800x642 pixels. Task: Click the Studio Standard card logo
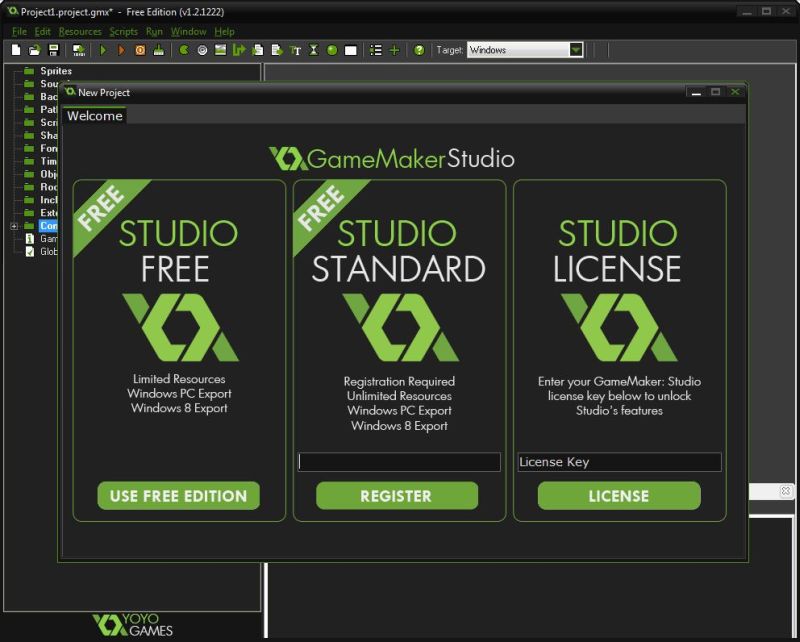tap(400, 327)
